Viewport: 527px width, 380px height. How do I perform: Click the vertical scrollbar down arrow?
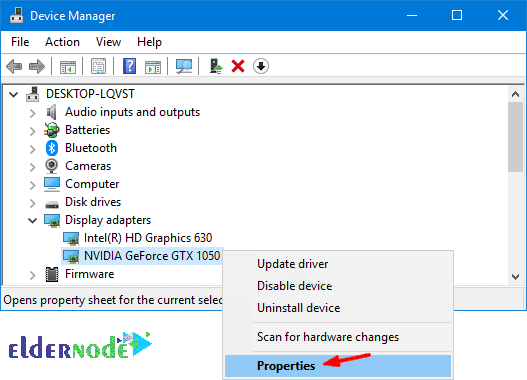[x=515, y=277]
